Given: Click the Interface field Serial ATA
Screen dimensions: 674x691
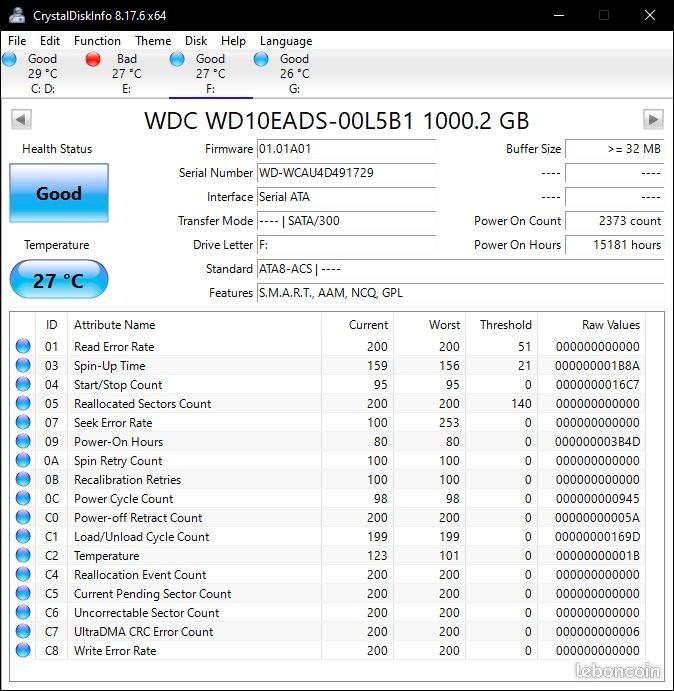Looking at the screenshot, I should [x=346, y=197].
